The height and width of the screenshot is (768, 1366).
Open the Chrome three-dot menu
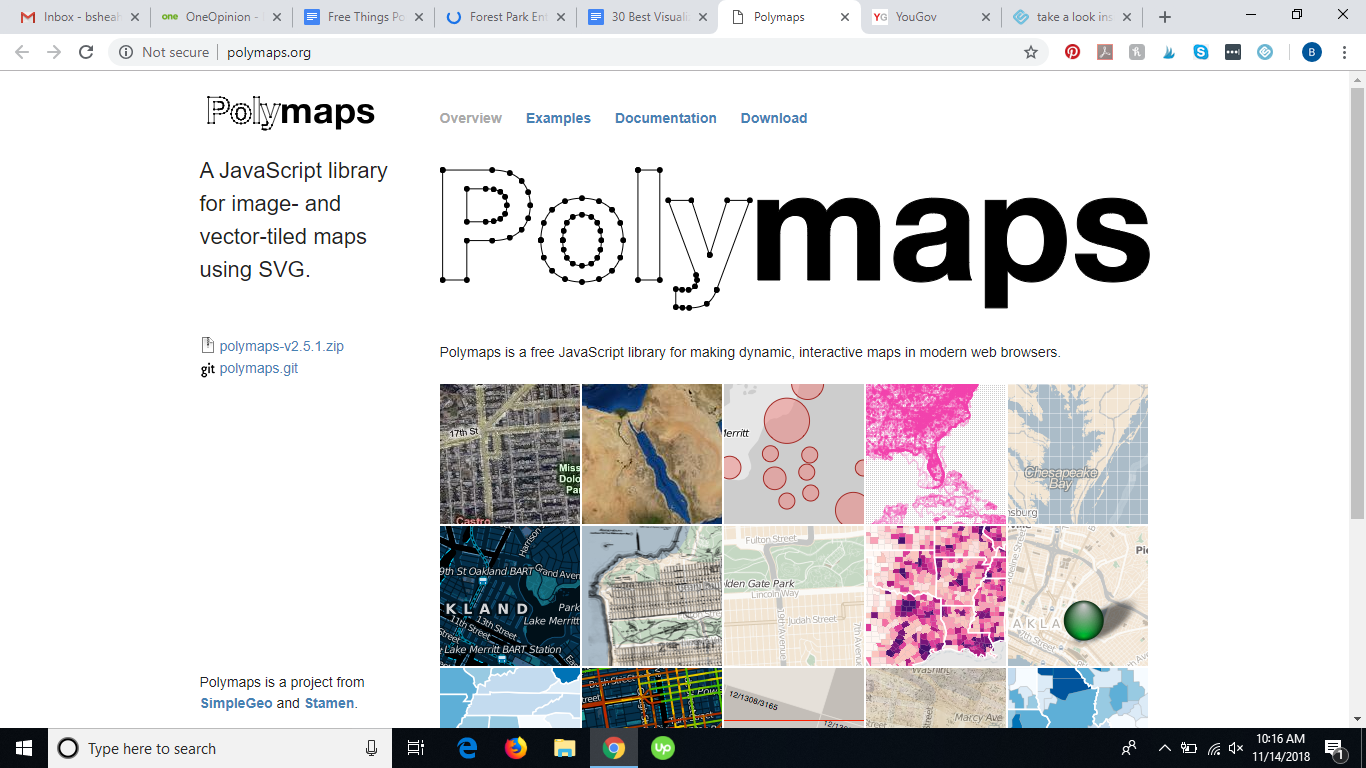click(1344, 52)
